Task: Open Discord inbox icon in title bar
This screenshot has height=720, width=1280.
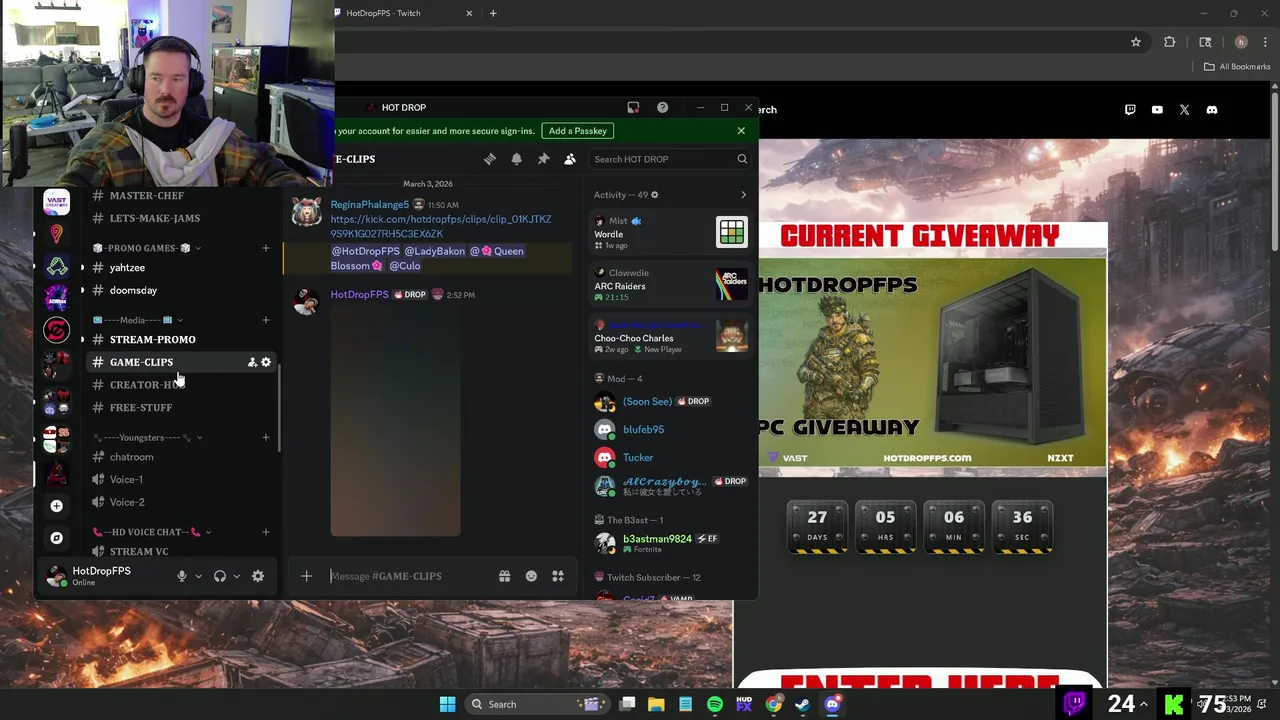Action: (633, 107)
